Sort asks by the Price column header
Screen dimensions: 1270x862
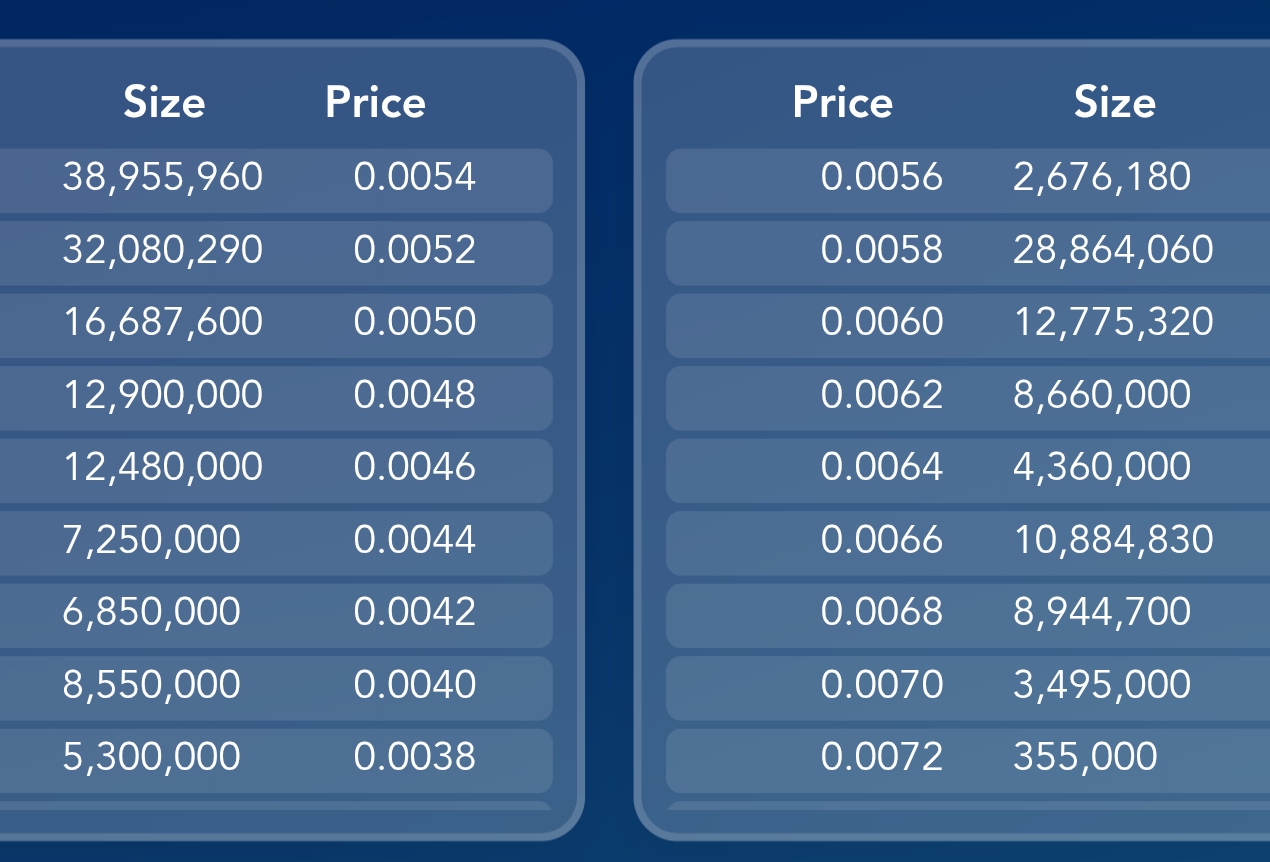pyautogui.click(x=842, y=102)
